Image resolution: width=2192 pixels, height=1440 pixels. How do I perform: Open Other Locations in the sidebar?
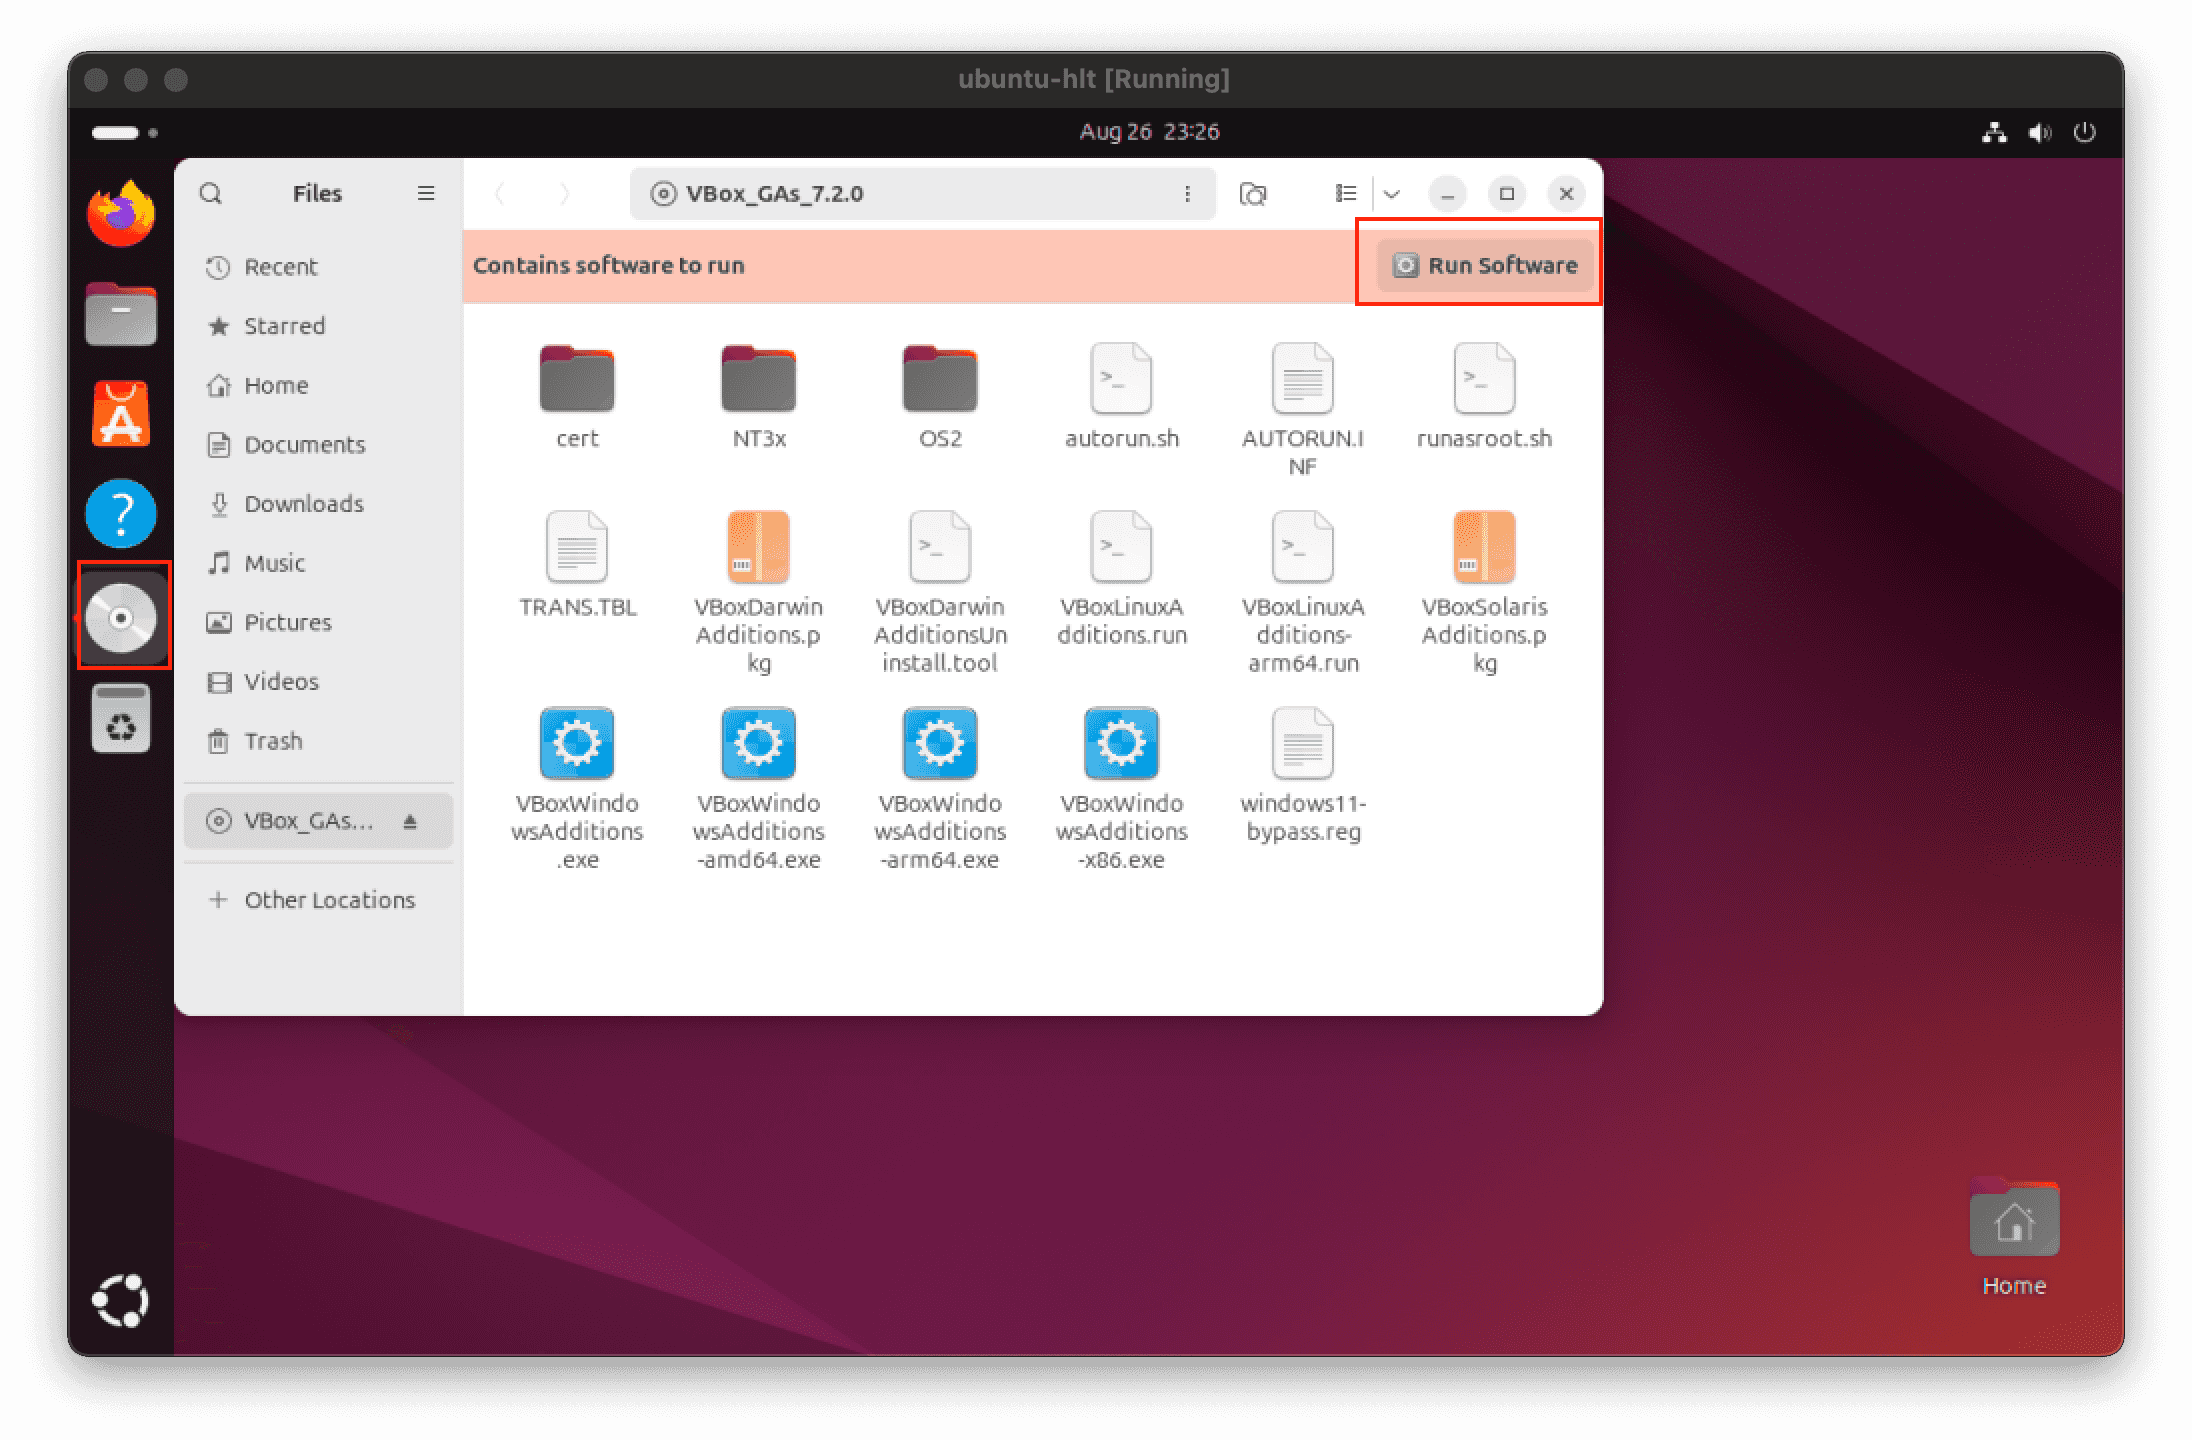pyautogui.click(x=318, y=900)
